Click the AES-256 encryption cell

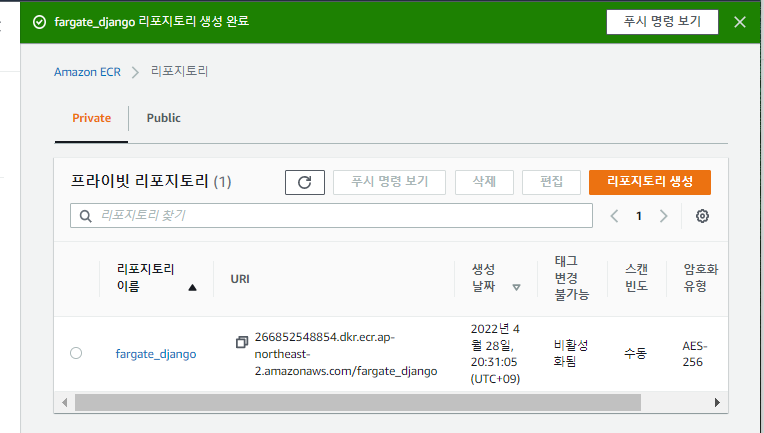click(x=695, y=354)
